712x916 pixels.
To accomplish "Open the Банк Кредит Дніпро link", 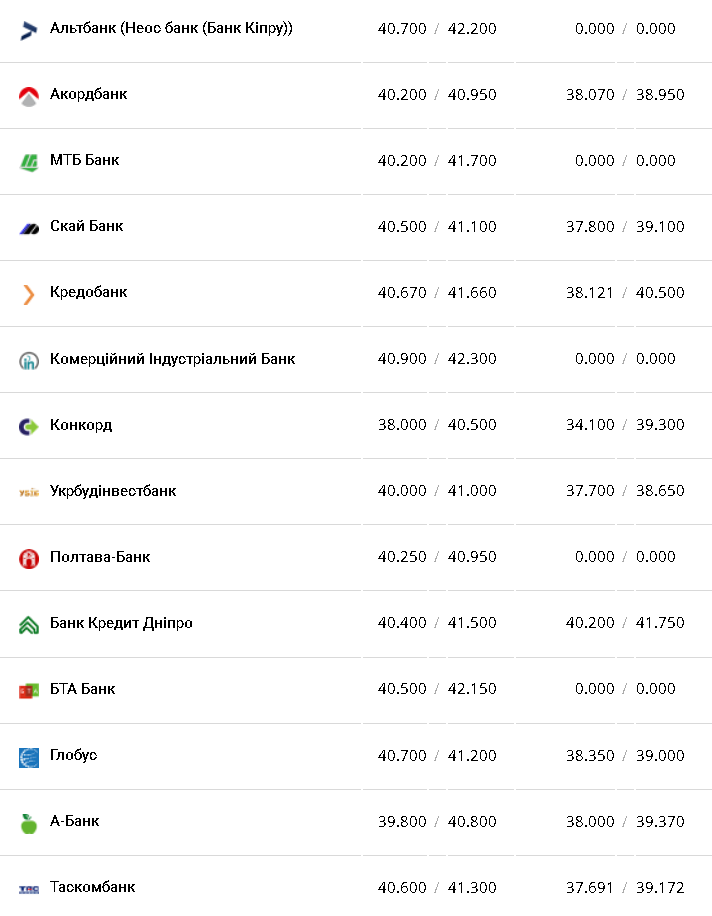I will click(121, 623).
